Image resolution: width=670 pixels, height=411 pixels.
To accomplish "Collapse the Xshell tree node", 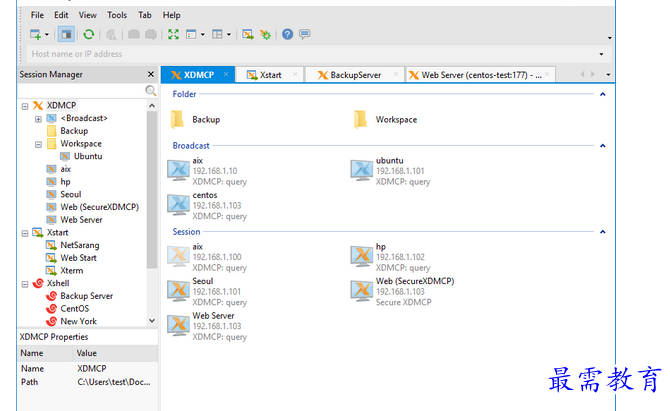I will coord(25,284).
